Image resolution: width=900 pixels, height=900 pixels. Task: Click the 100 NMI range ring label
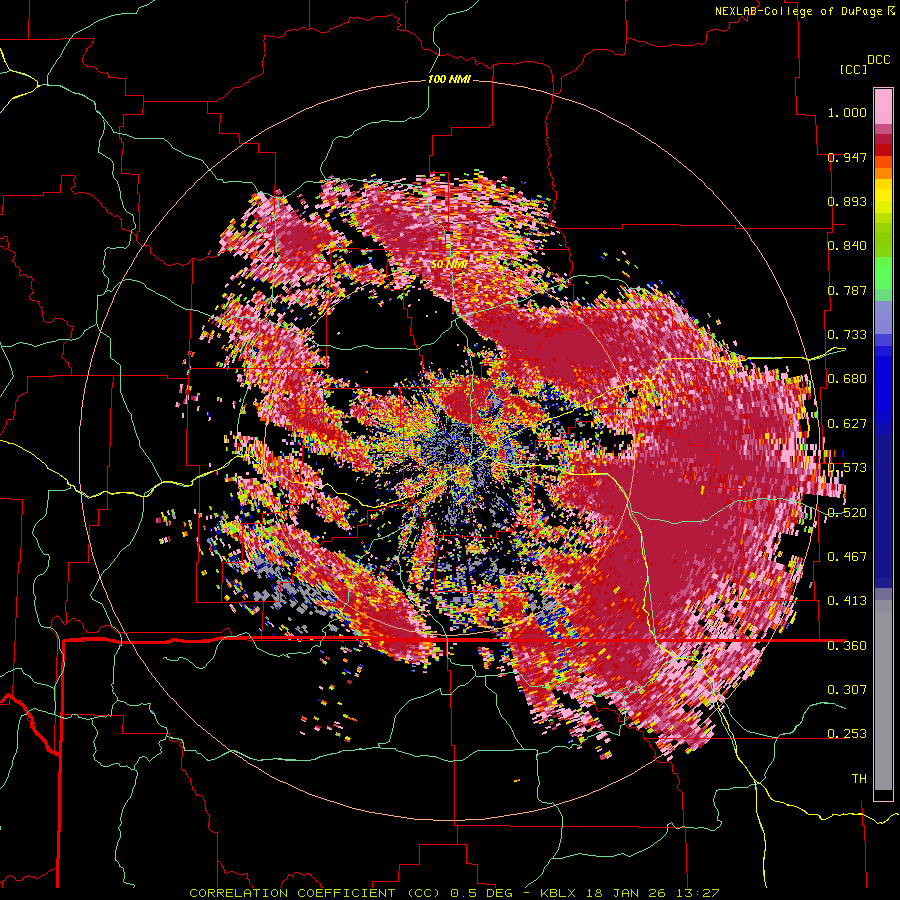(x=449, y=79)
